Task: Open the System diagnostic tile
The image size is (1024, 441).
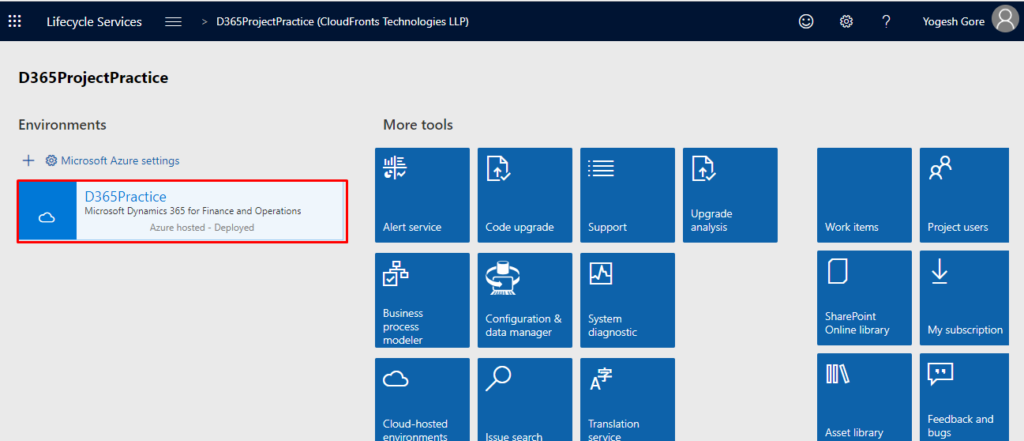Action: point(627,300)
